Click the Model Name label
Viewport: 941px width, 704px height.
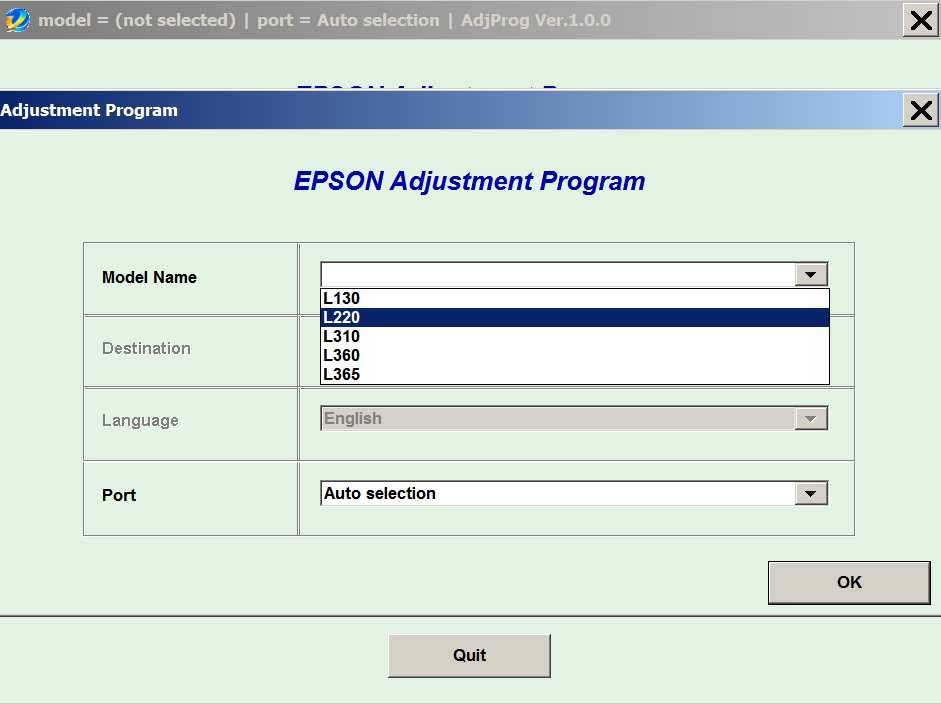pos(149,277)
